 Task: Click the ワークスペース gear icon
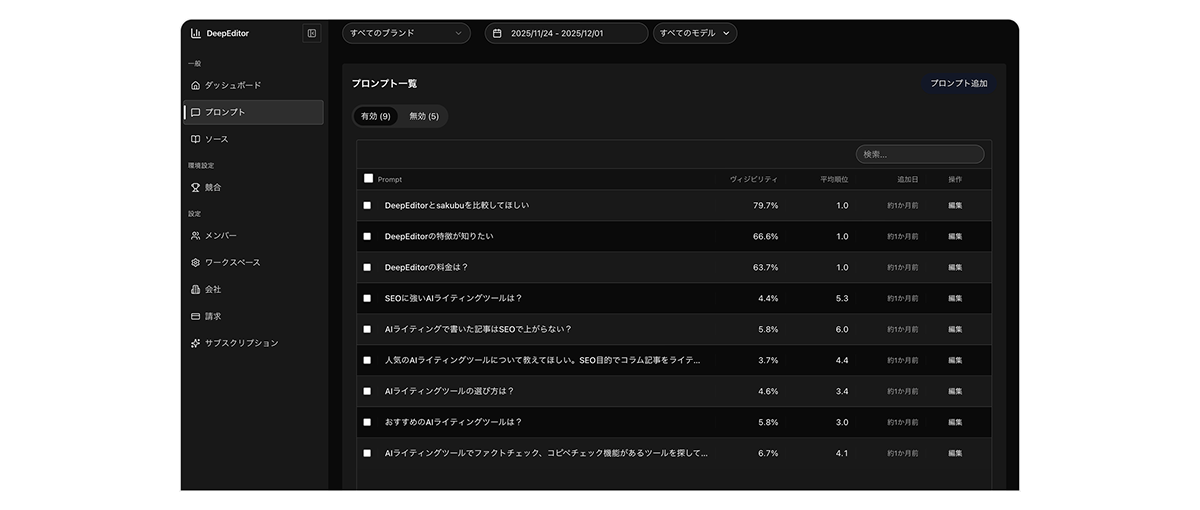tap(196, 262)
